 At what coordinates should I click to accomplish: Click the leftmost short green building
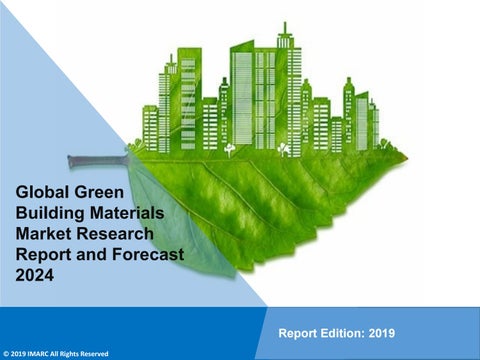pyautogui.click(x=150, y=128)
